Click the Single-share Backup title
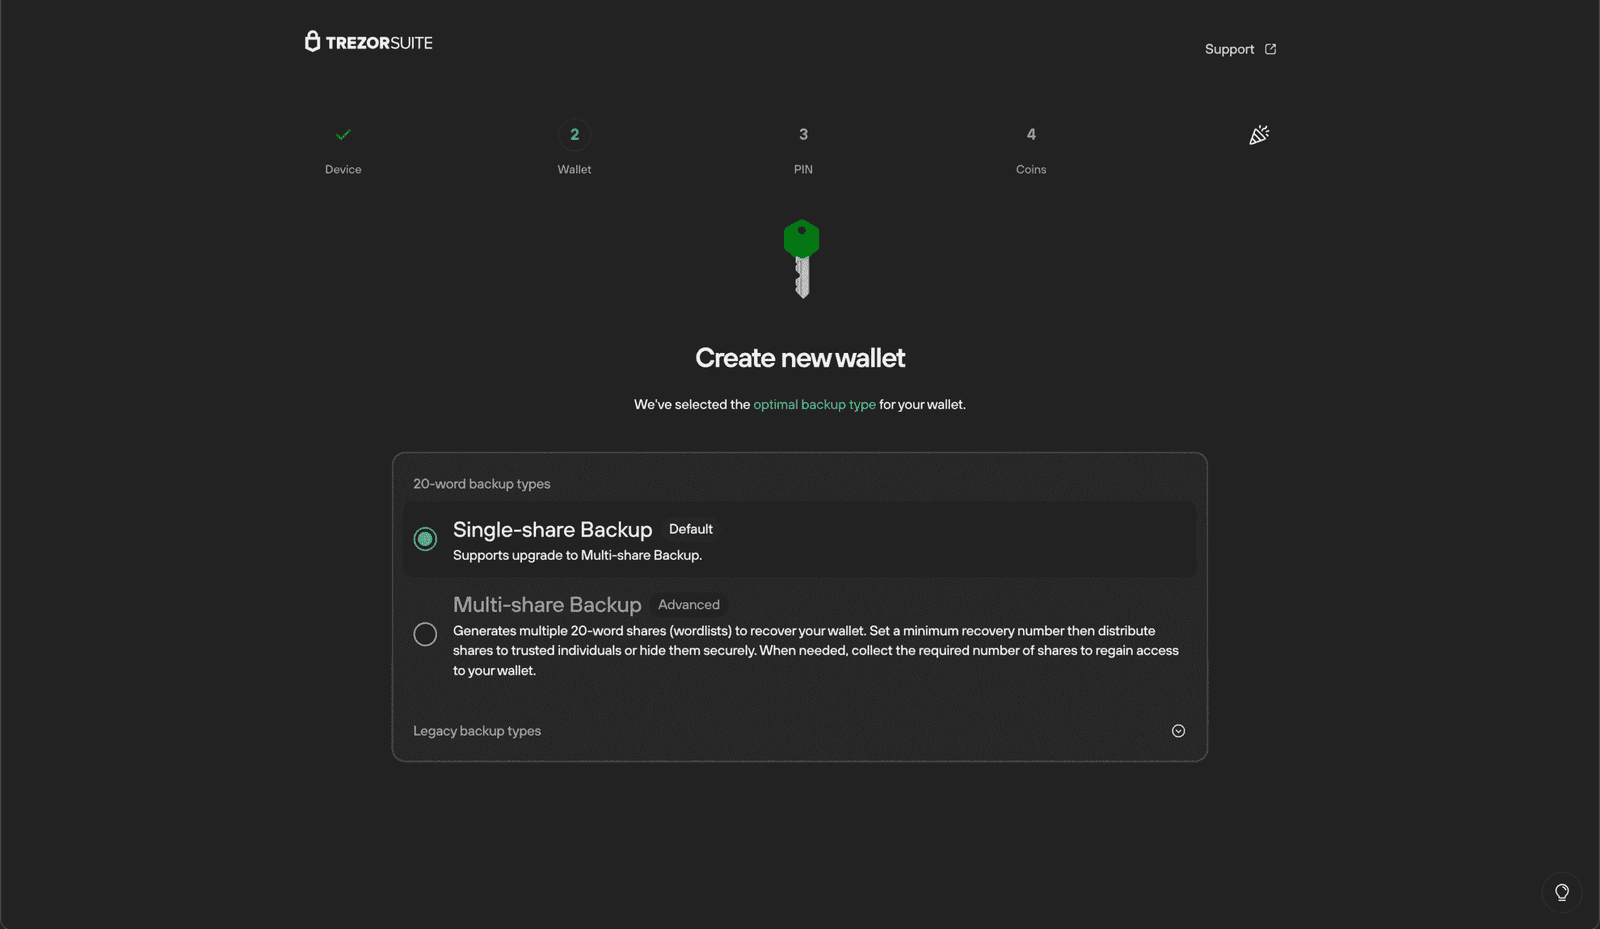The width and height of the screenshot is (1600, 929). [x=552, y=529]
